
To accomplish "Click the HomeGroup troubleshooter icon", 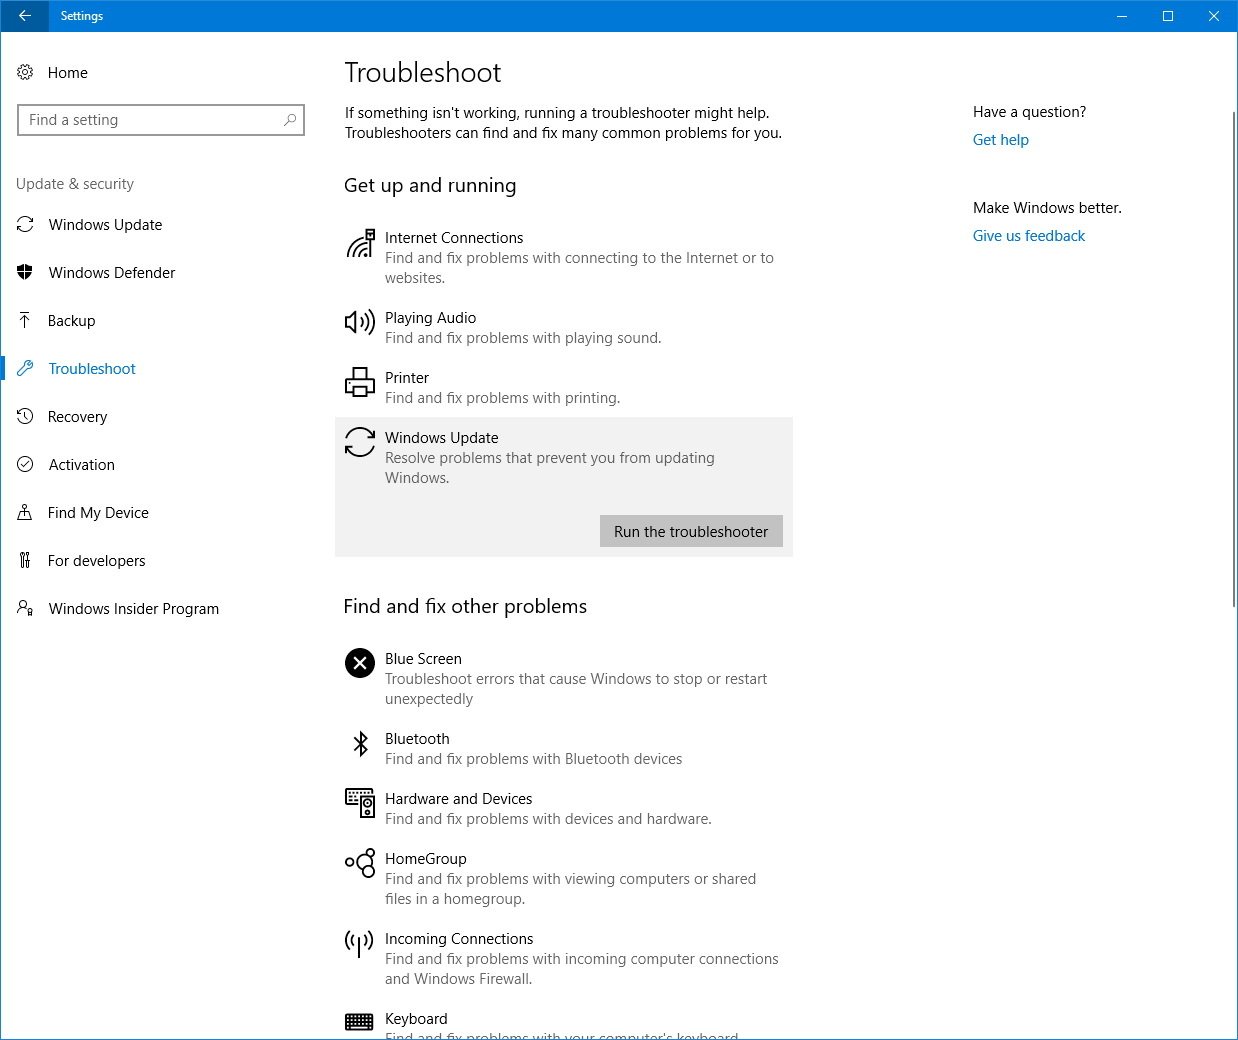I will pos(359,863).
